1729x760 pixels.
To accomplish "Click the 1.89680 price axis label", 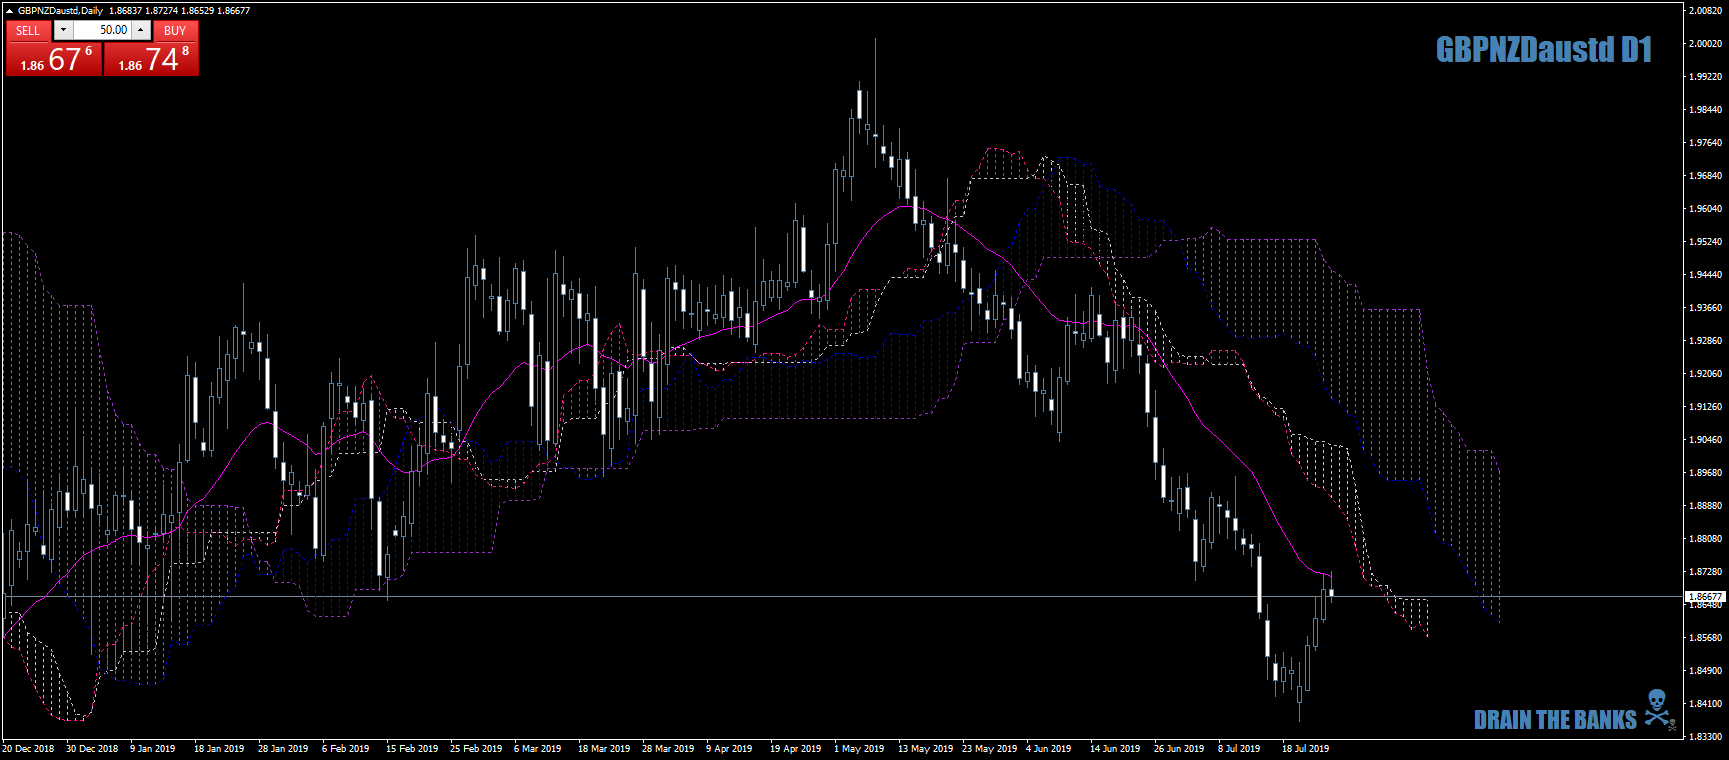I will (1705, 472).
